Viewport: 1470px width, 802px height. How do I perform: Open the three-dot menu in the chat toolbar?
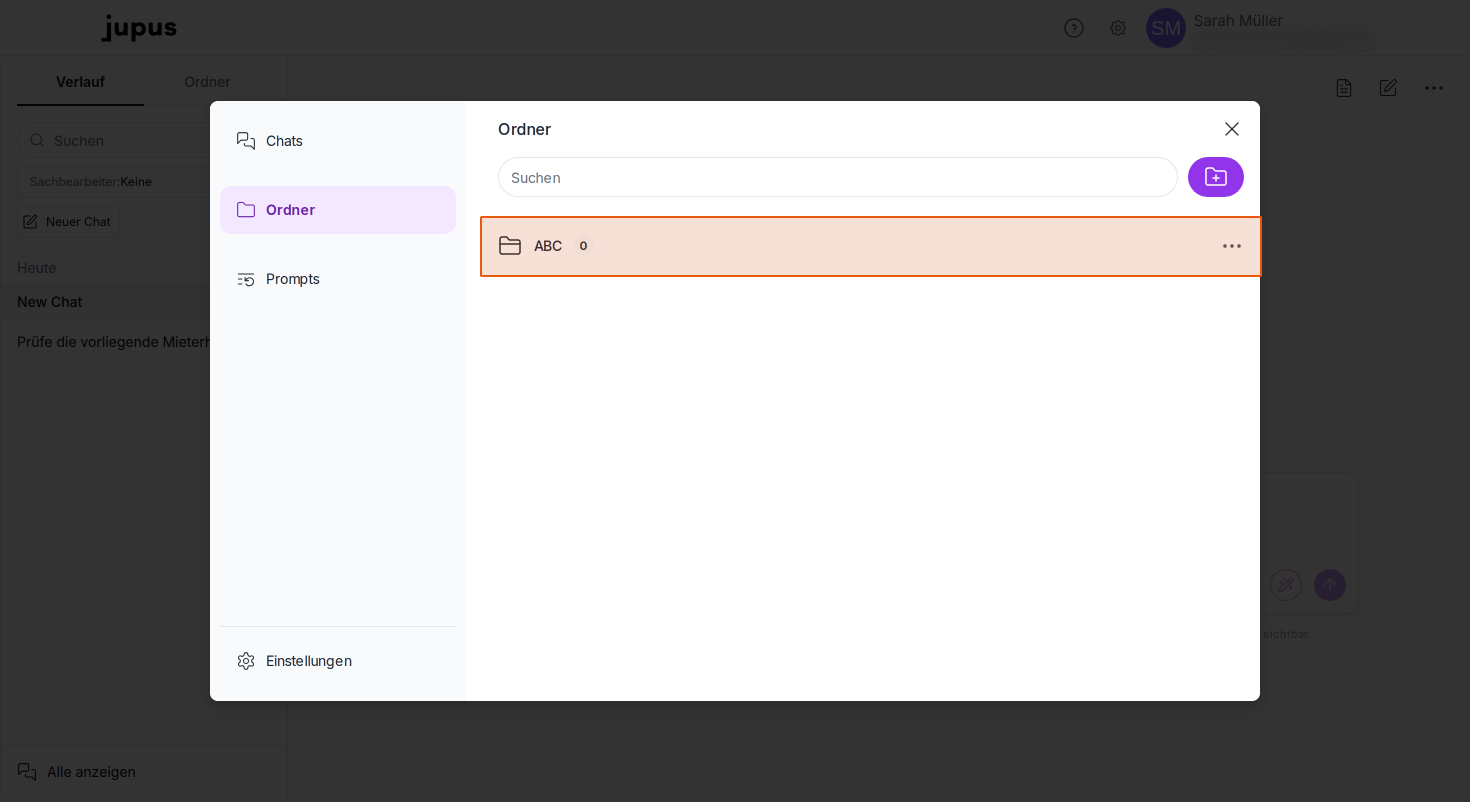(x=1434, y=88)
